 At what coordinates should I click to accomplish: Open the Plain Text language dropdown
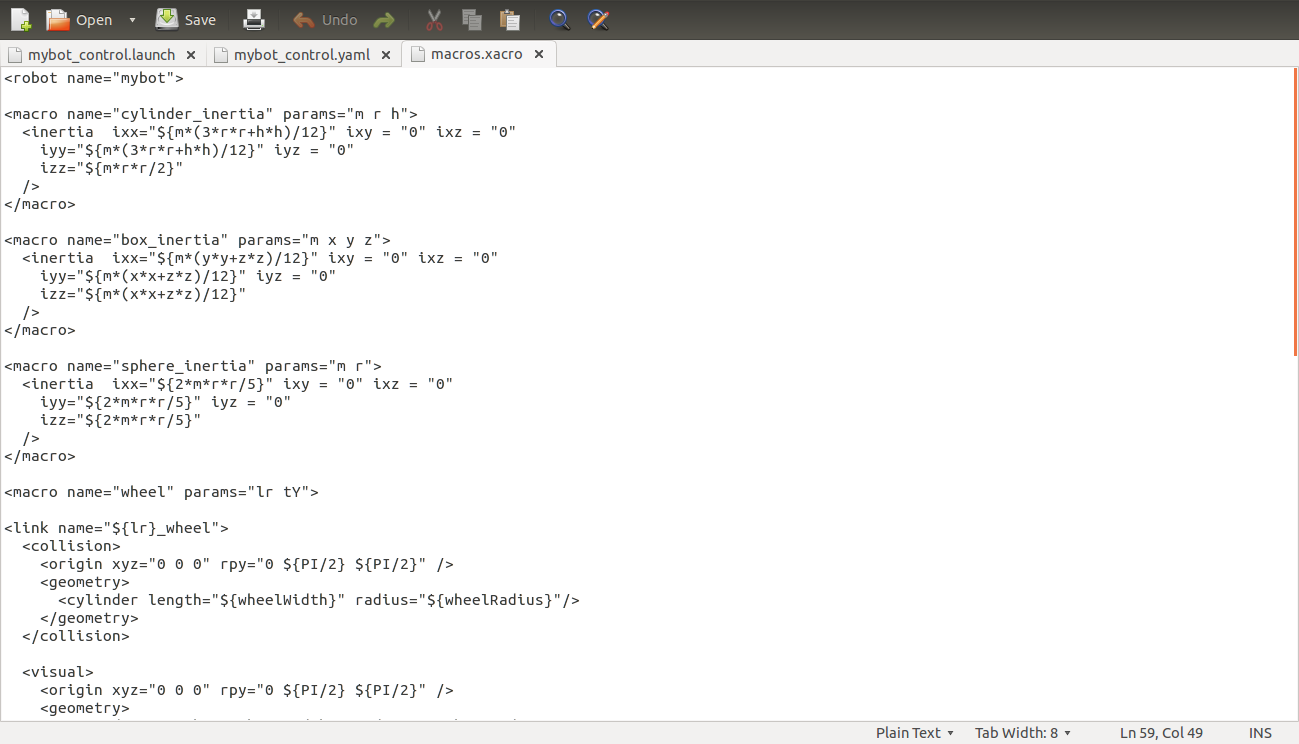coord(915,733)
